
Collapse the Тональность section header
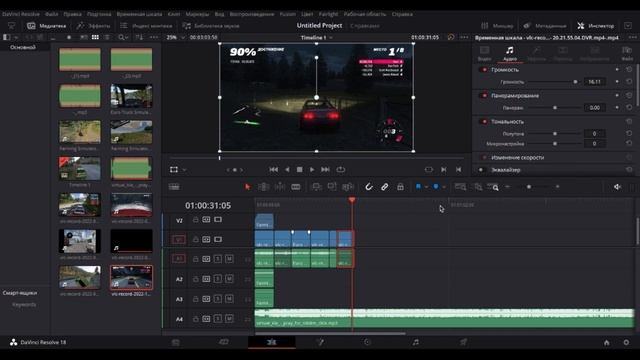click(x=507, y=122)
